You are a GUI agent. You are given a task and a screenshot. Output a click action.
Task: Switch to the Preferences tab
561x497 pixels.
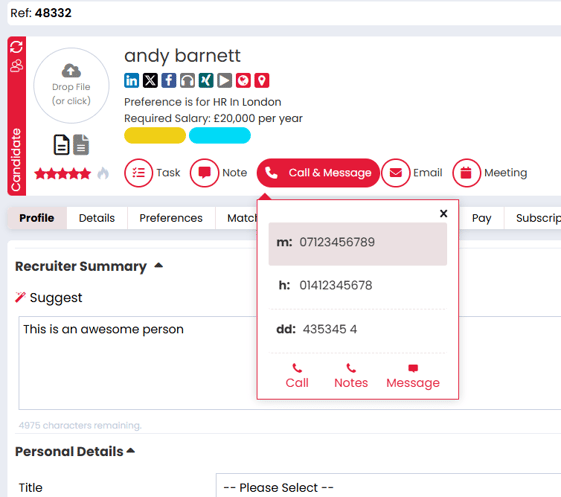171,218
